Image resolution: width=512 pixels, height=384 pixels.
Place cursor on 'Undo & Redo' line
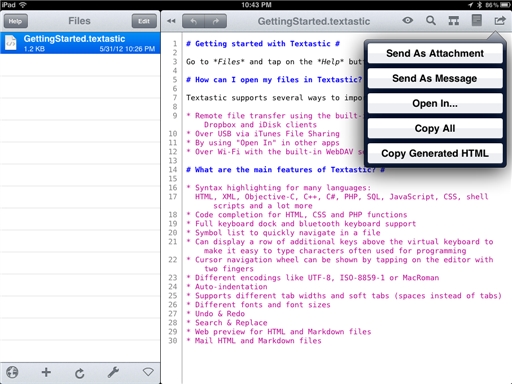tap(216, 314)
